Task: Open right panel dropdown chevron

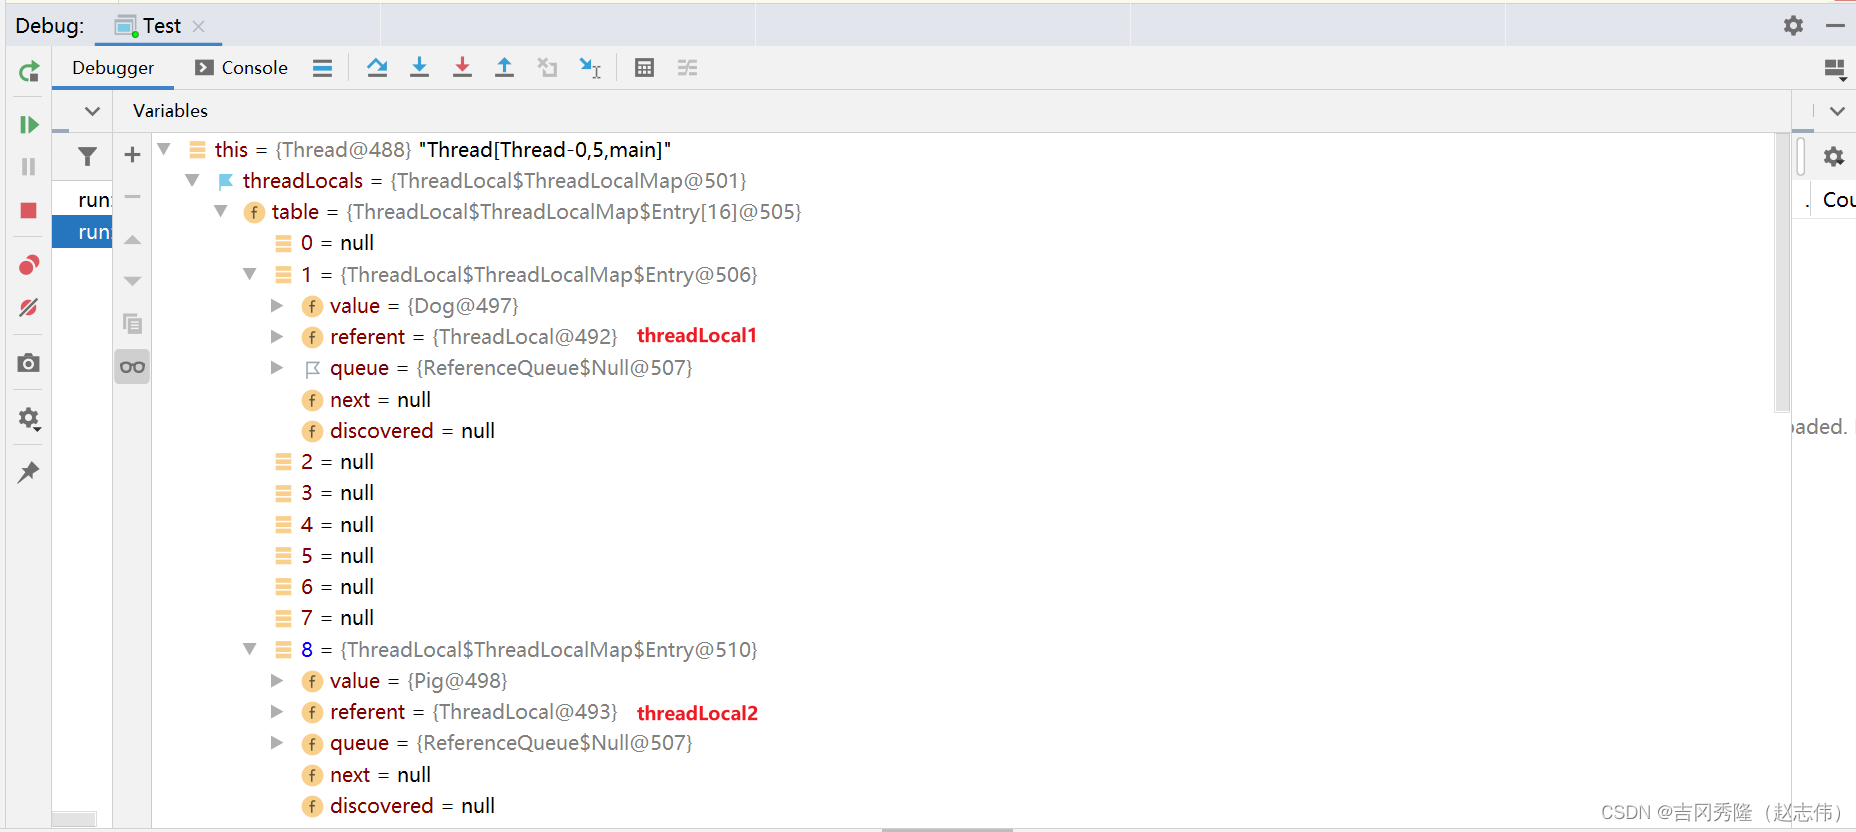Action: click(x=1837, y=111)
